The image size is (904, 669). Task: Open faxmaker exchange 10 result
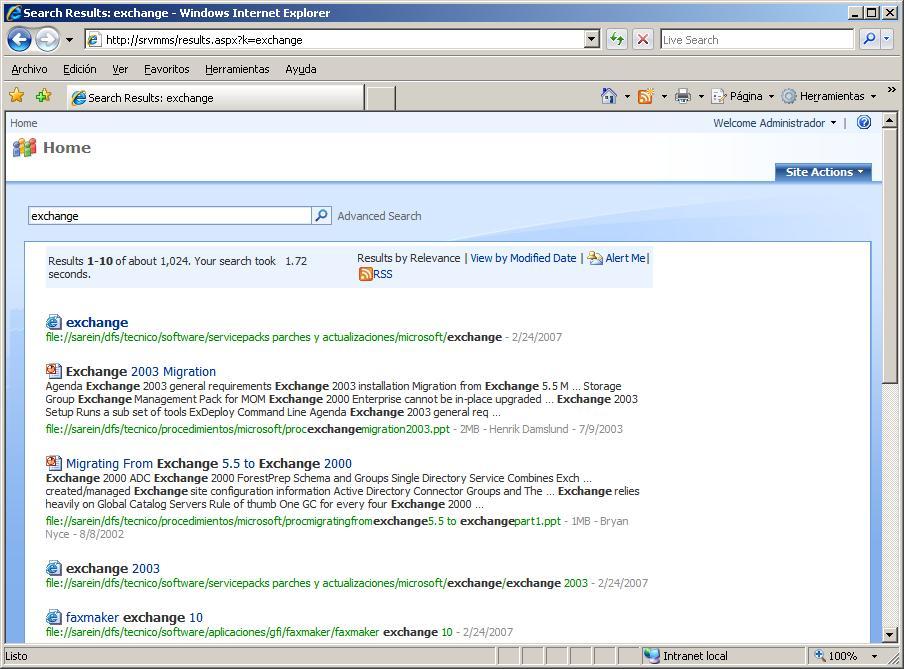click(134, 618)
